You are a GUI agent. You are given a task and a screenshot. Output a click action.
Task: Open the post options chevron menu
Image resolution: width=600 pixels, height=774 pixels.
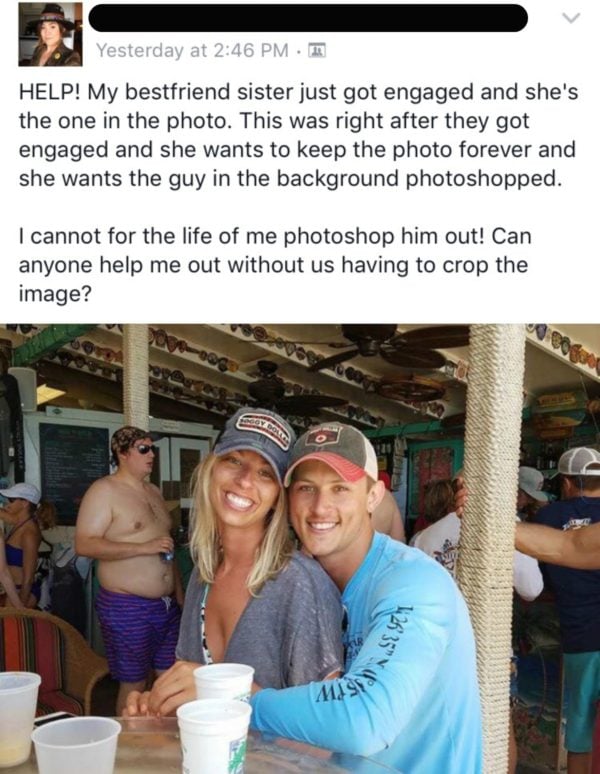click(x=571, y=19)
